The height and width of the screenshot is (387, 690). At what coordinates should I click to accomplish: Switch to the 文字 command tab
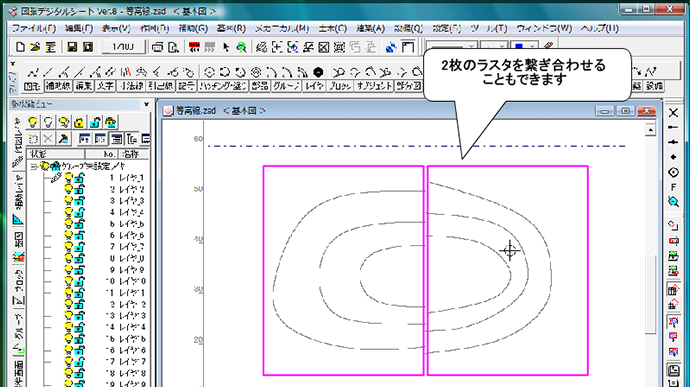[105, 86]
